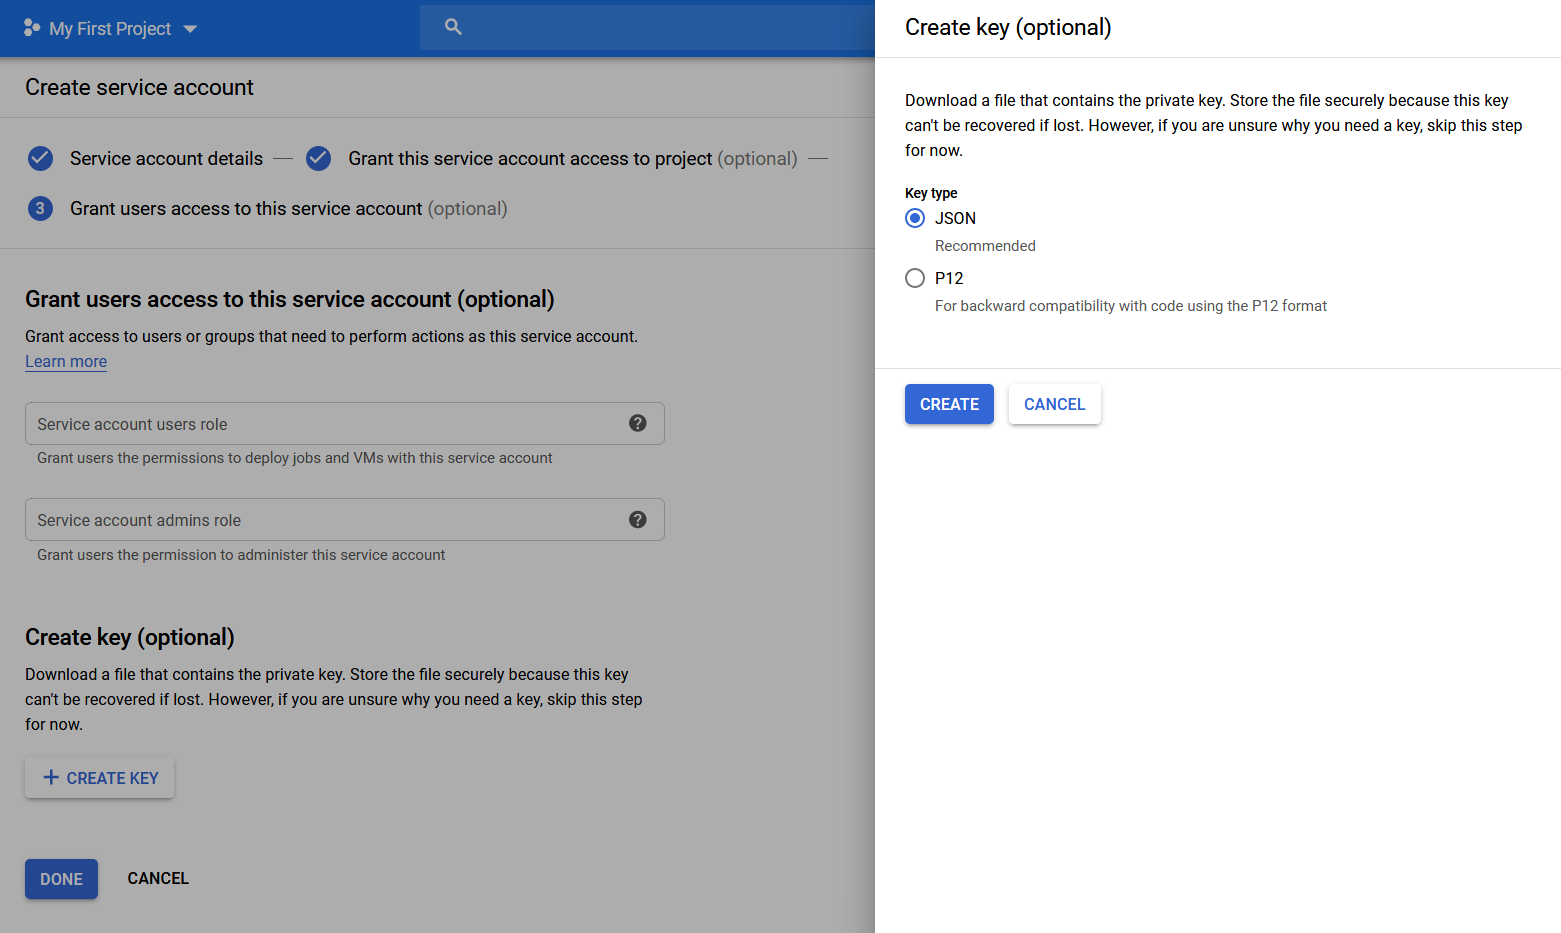
Task: Go to Grant users access step label
Action: coord(246,209)
